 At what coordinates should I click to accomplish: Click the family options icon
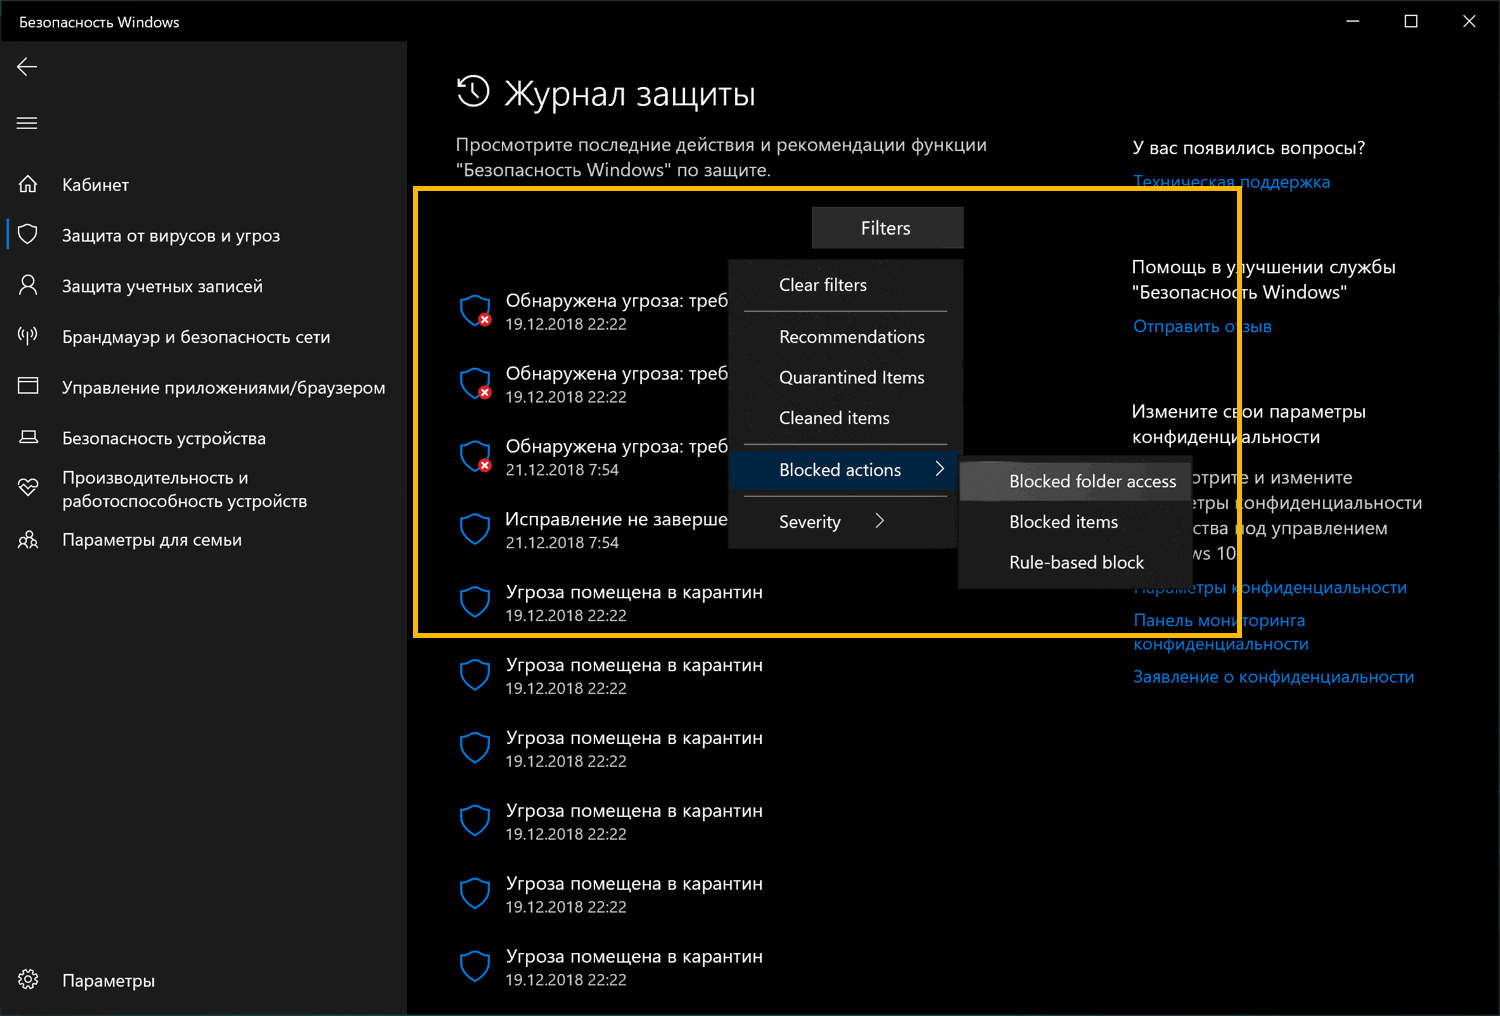coord(28,540)
